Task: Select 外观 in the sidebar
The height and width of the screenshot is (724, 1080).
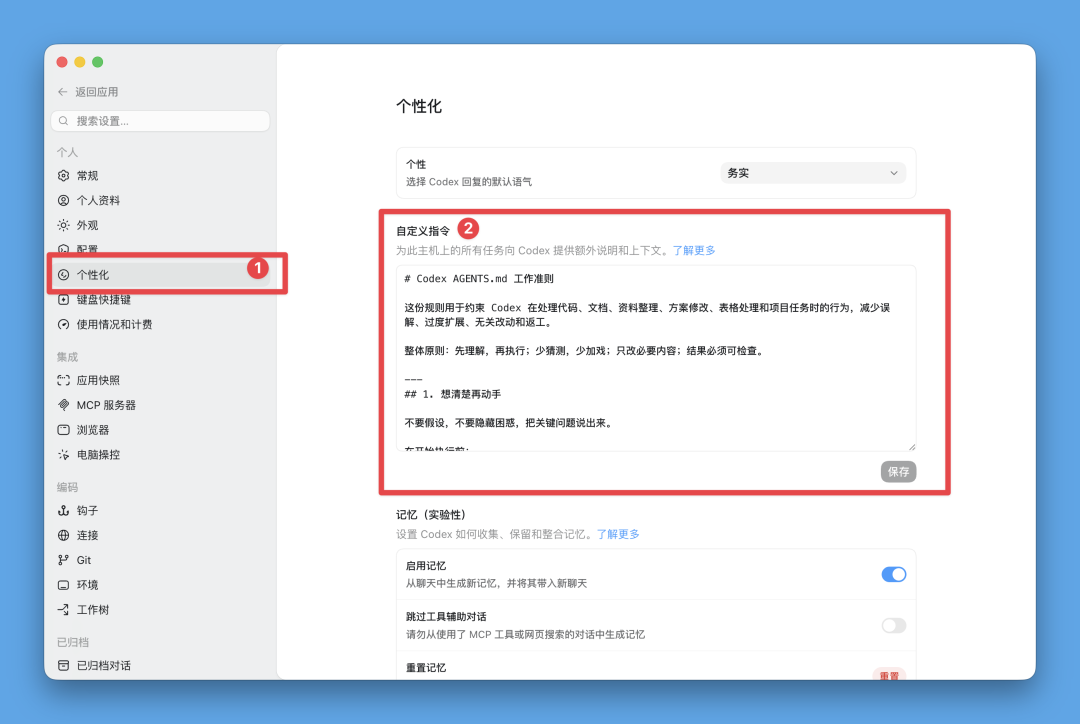Action: (160, 225)
